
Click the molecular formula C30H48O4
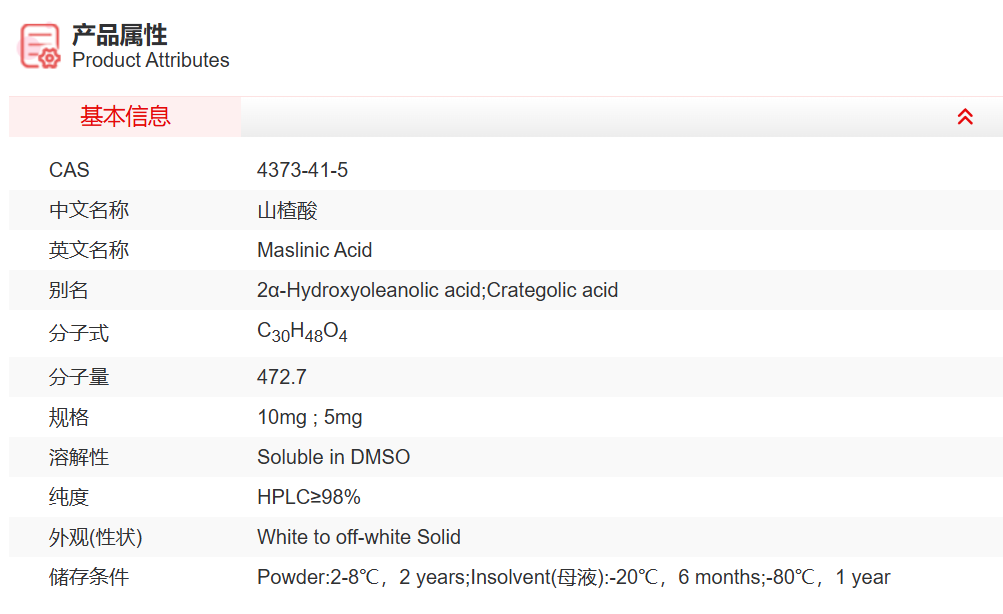[x=302, y=333]
